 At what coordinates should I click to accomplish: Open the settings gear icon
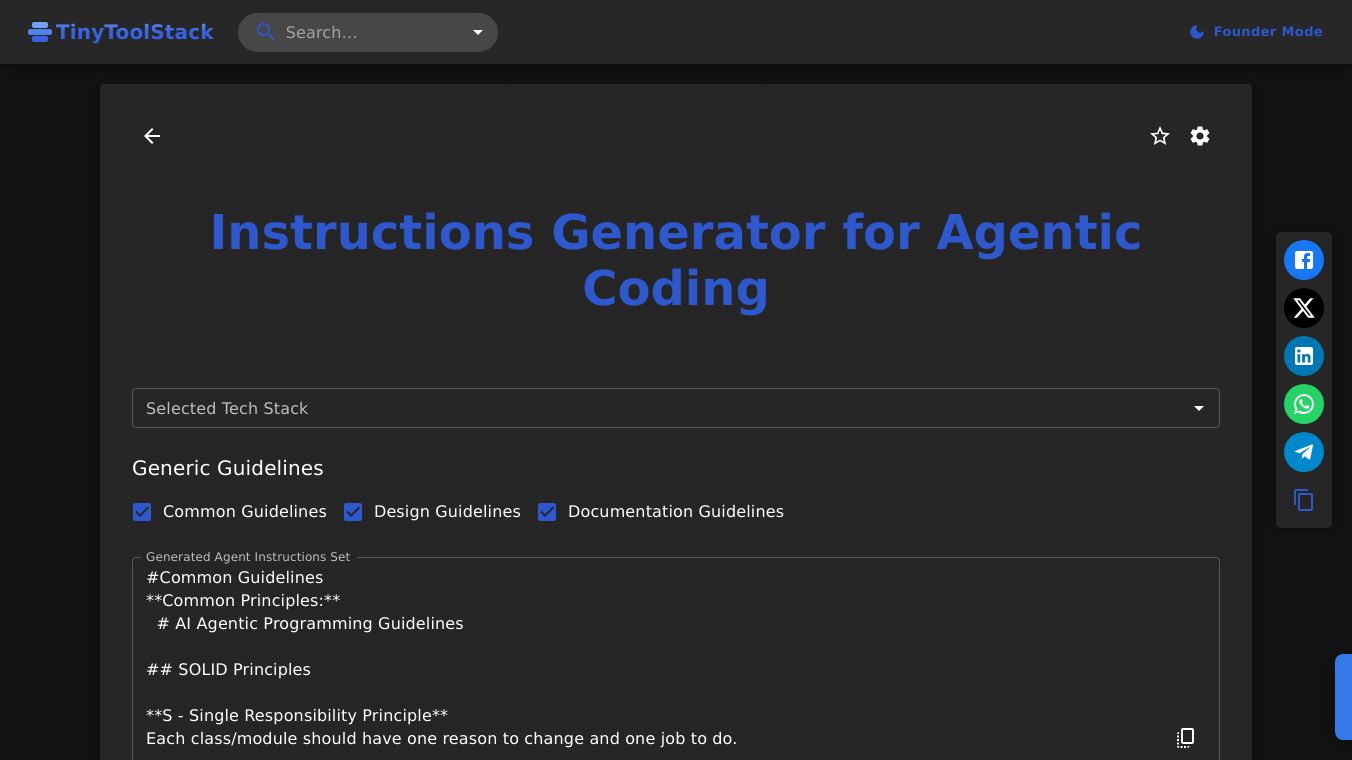click(1200, 136)
